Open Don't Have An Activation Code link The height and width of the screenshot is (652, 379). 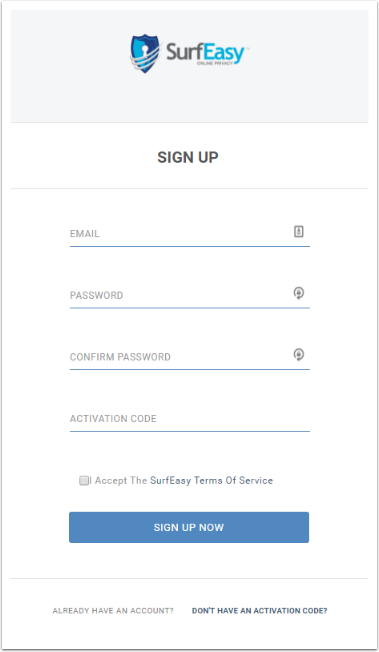coord(260,611)
